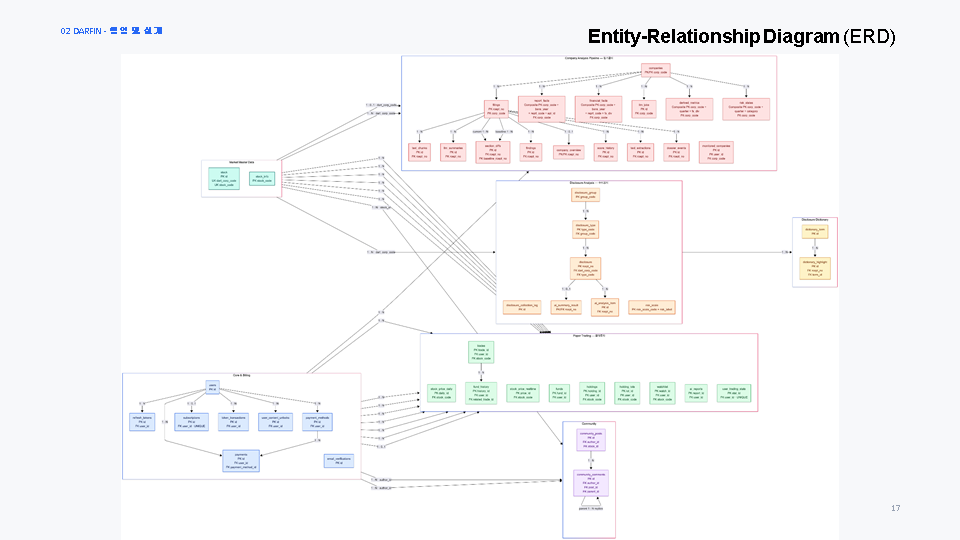
Task: Select the funds entity box
Action: coord(559,393)
